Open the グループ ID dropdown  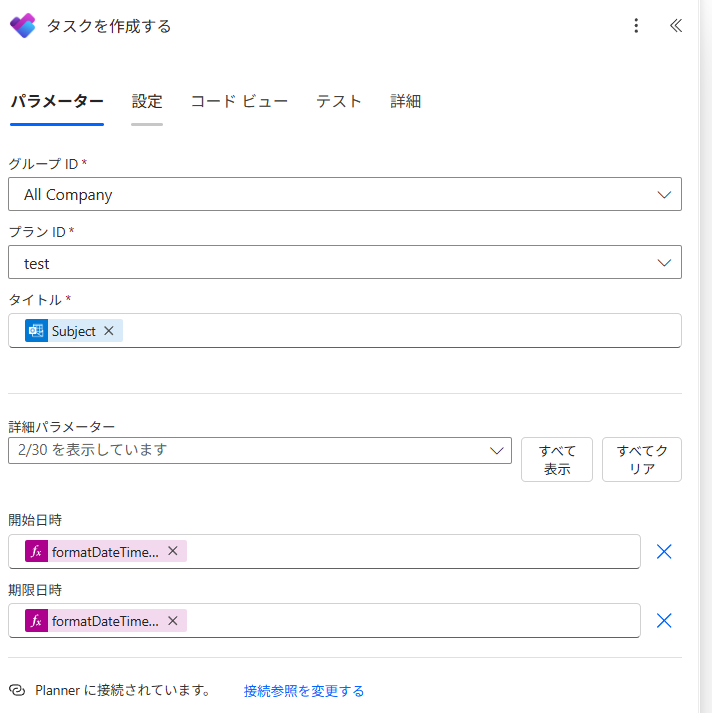[x=345, y=194]
